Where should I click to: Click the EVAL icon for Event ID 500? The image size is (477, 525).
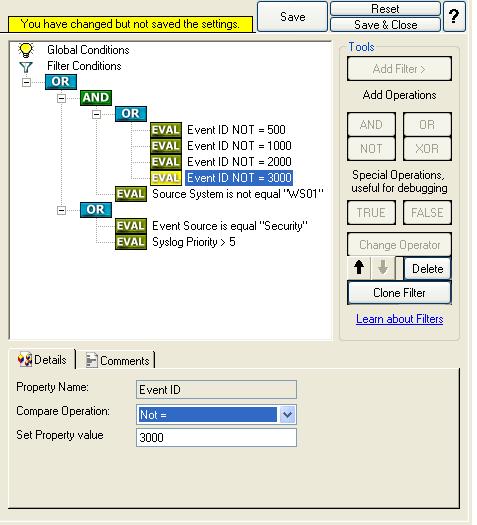click(x=166, y=130)
